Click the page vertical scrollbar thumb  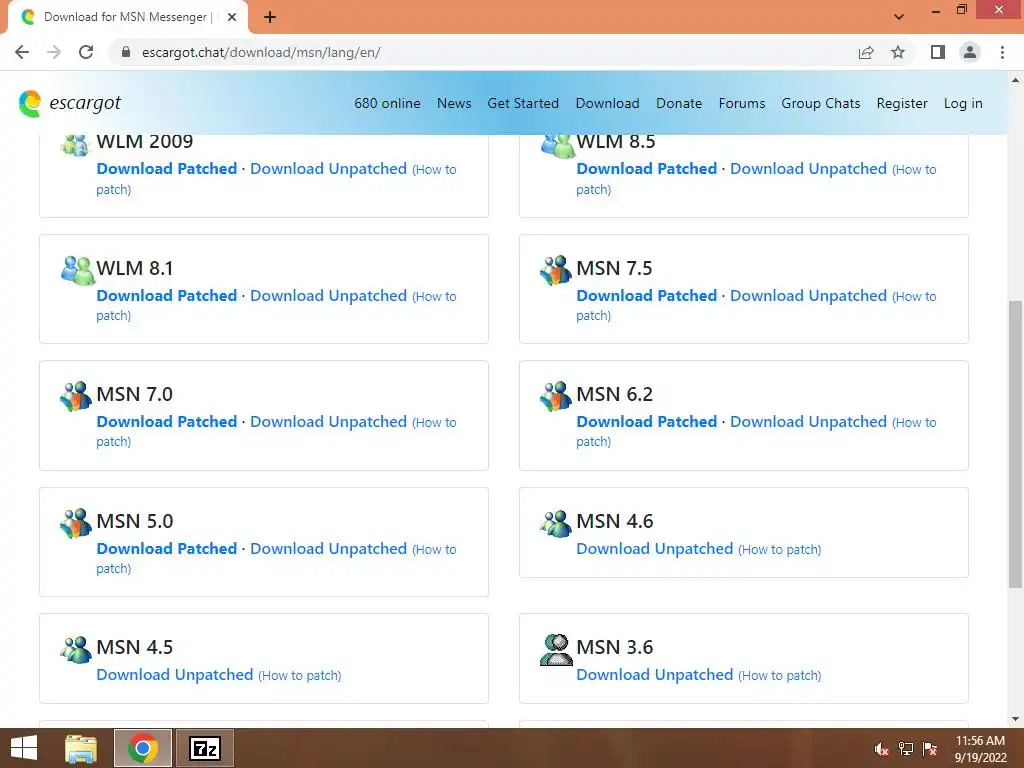coord(1015,444)
